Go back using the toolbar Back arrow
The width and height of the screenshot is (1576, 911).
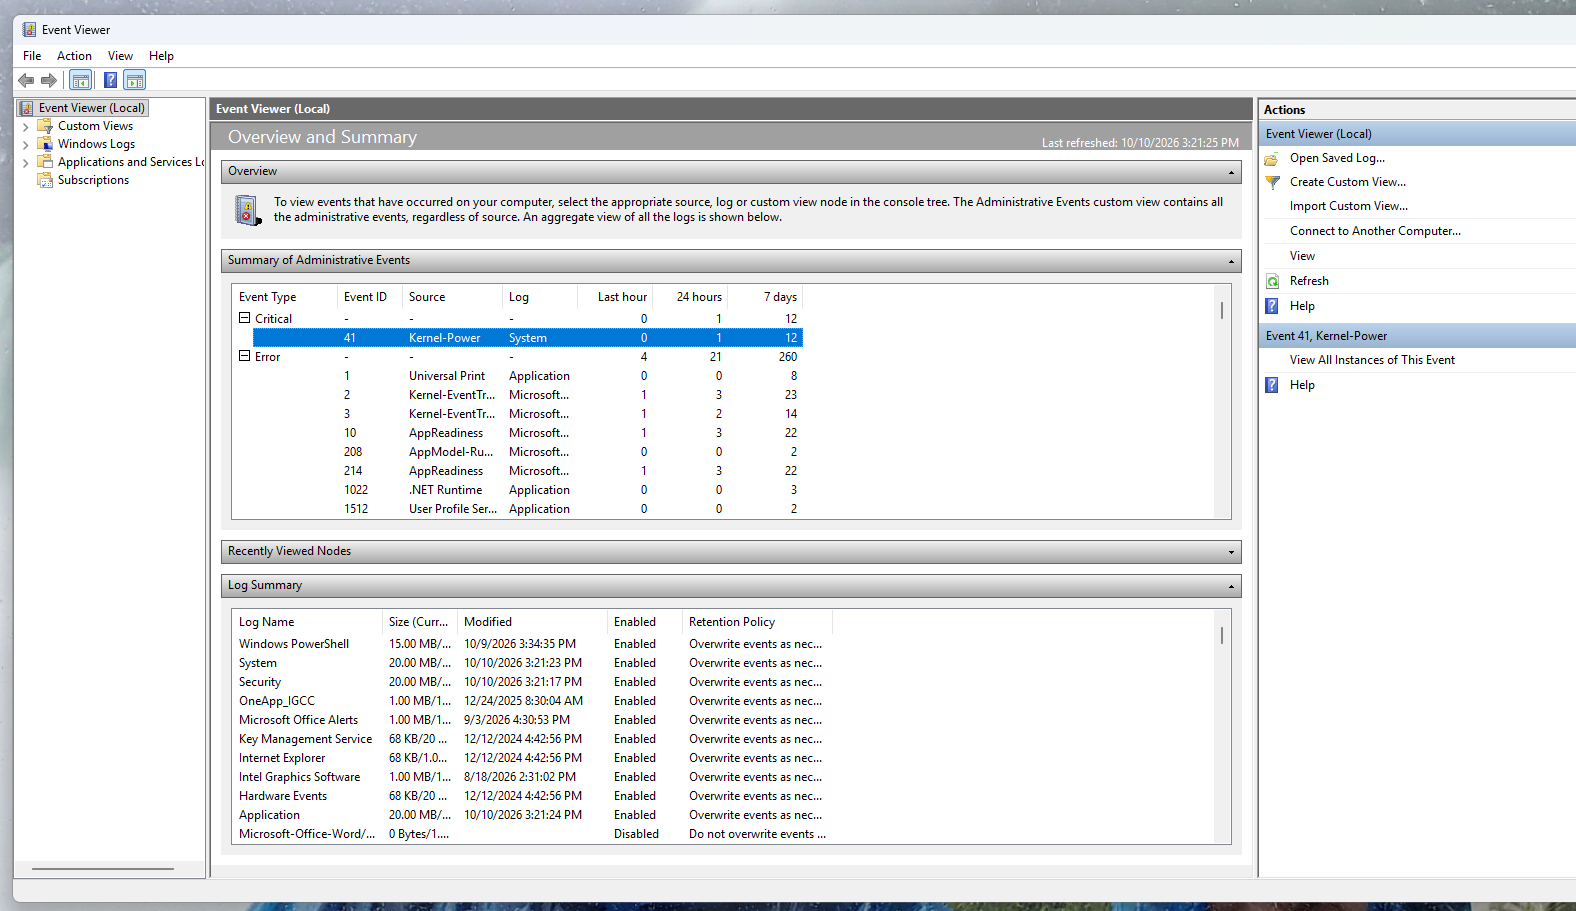point(26,80)
